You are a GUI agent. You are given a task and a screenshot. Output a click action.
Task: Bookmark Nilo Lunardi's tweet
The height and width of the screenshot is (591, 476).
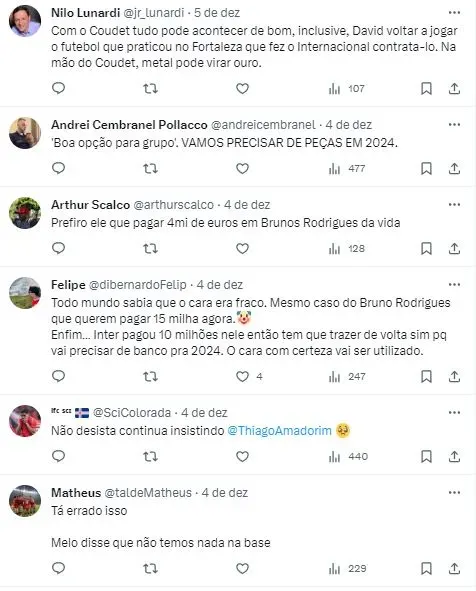426,89
